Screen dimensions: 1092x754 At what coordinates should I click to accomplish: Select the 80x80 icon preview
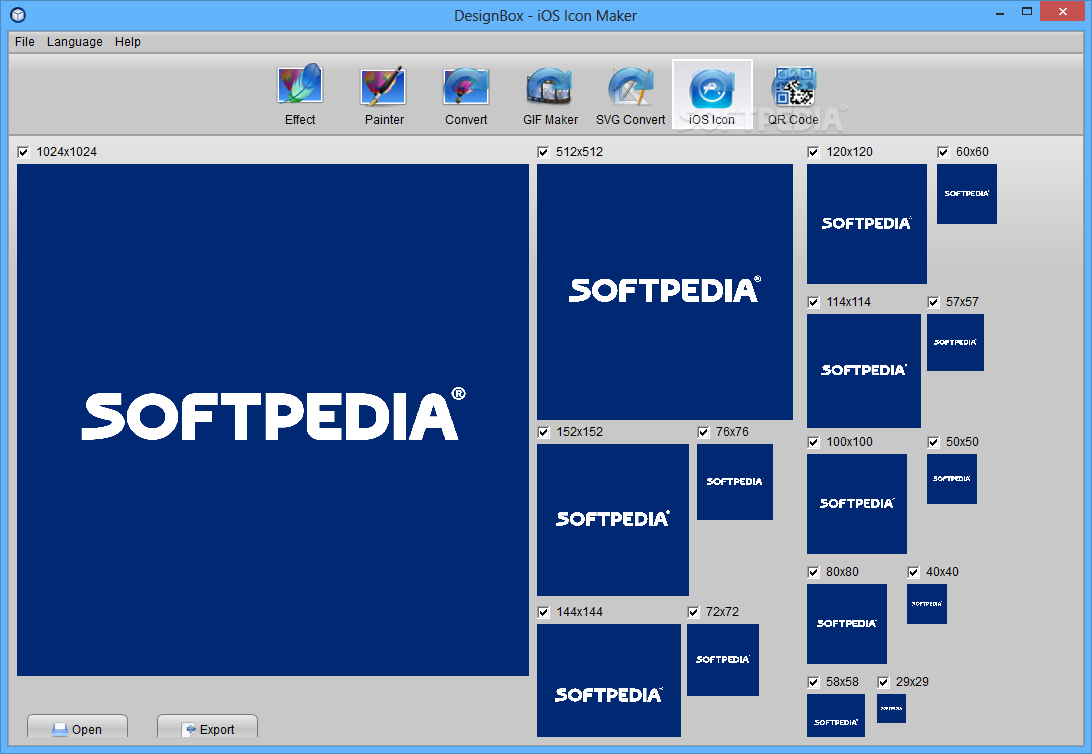coord(847,624)
